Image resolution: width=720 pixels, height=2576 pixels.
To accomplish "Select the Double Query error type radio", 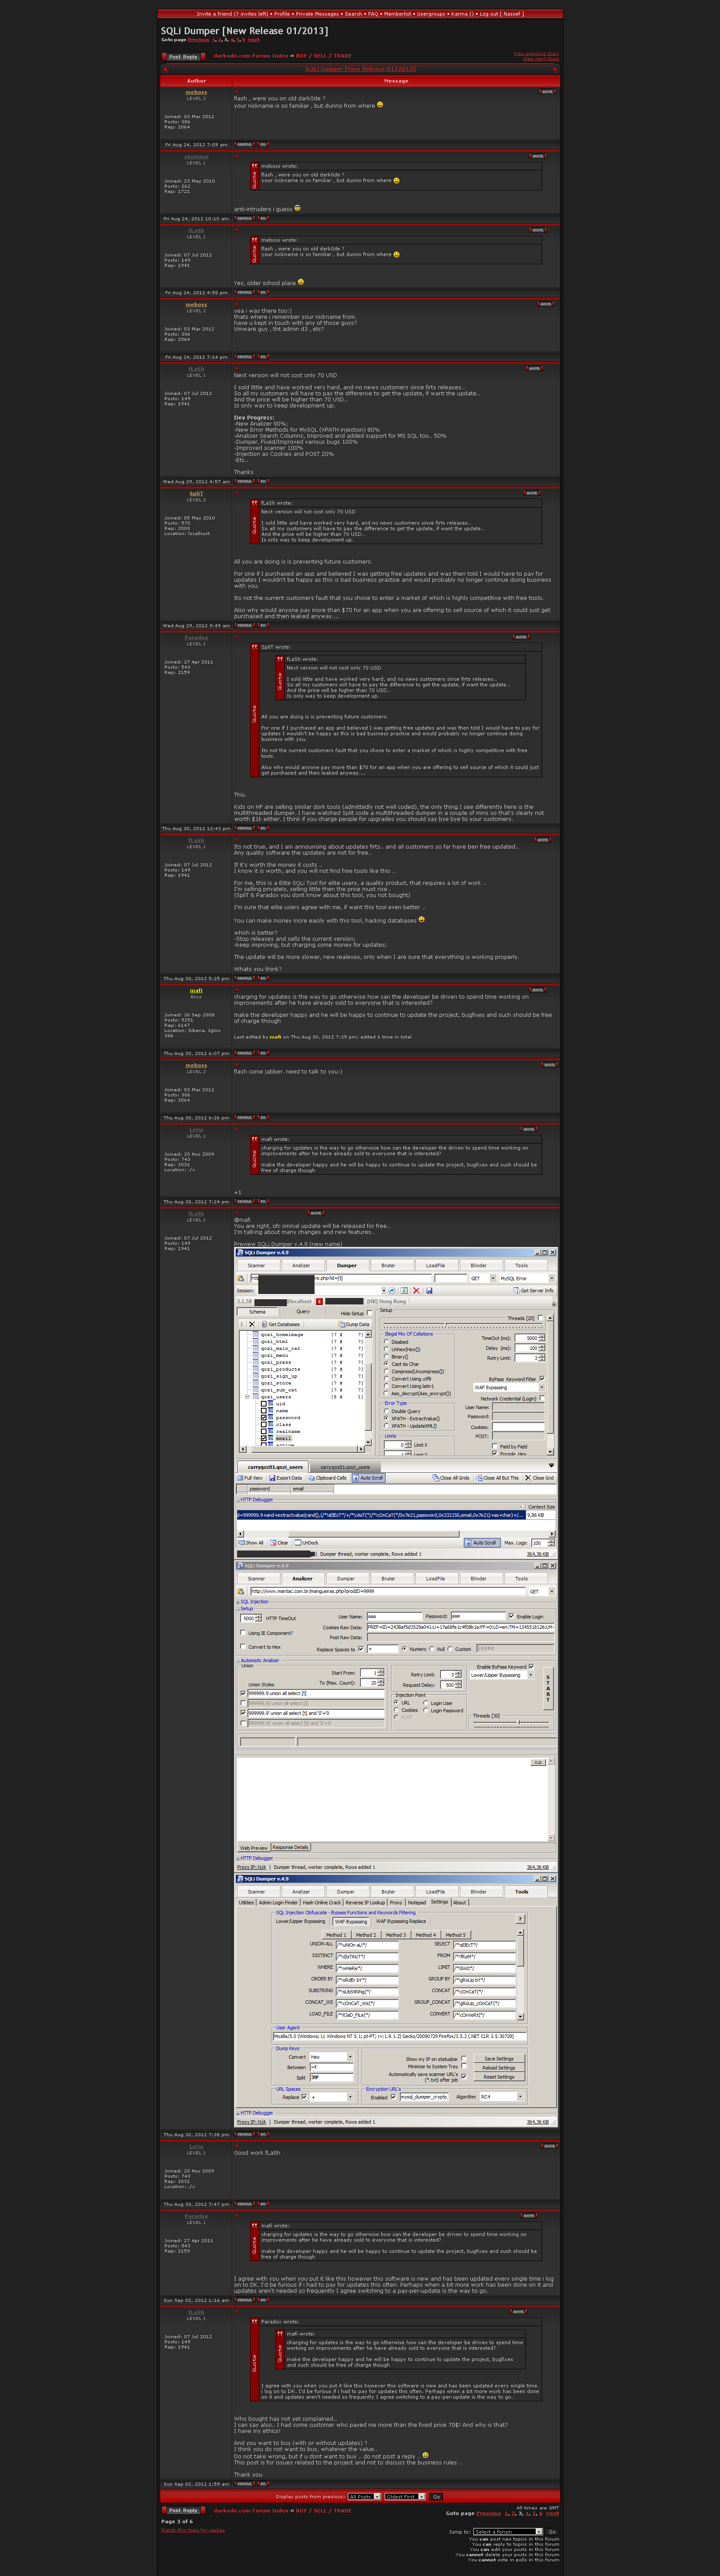I will (x=387, y=1411).
